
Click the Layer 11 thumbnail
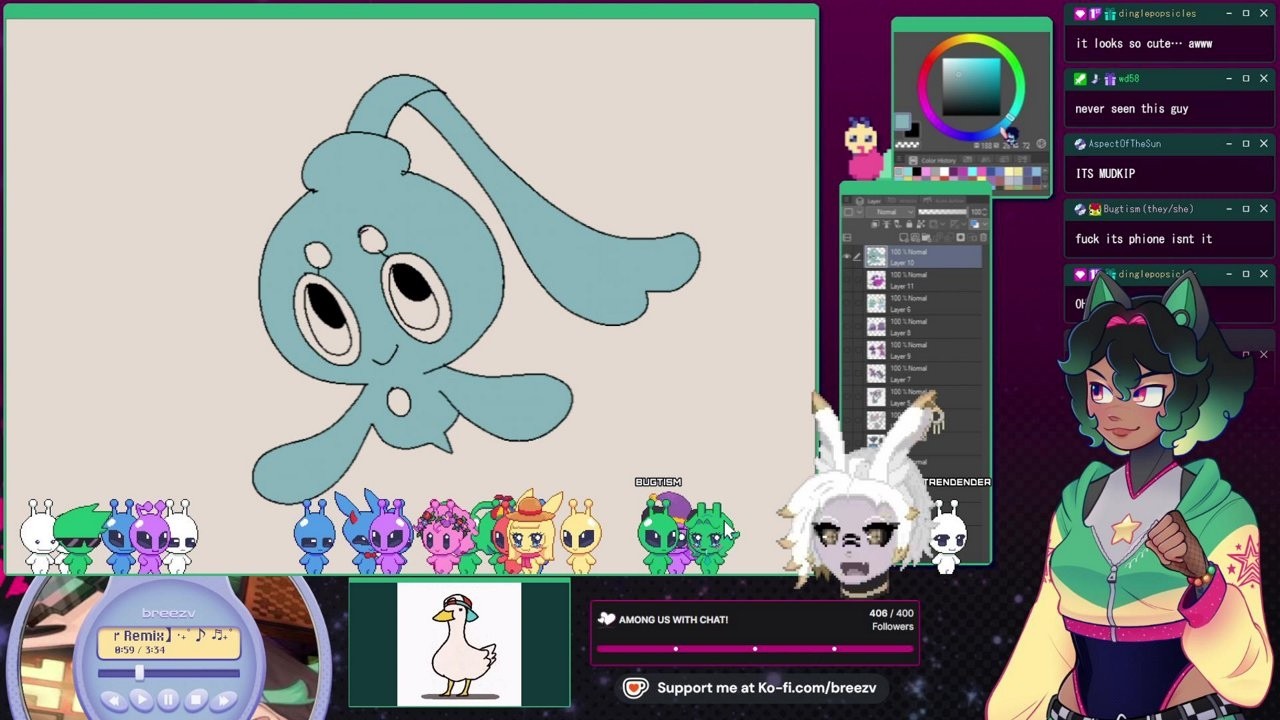(x=876, y=280)
